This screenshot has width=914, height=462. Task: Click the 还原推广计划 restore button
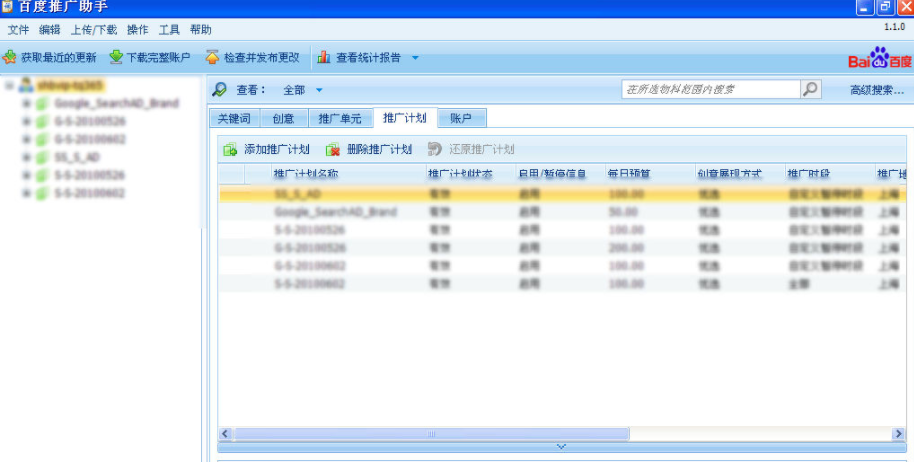[471, 149]
